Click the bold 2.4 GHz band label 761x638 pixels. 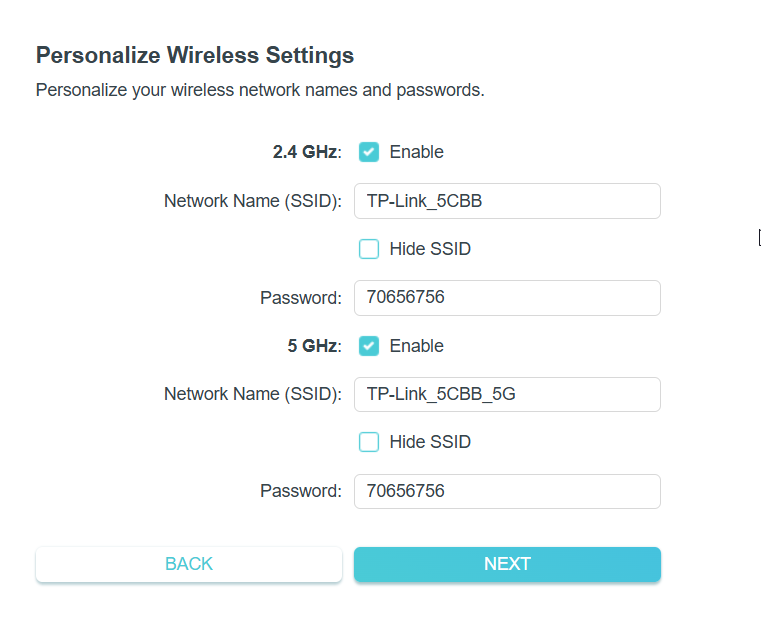pyautogui.click(x=307, y=152)
